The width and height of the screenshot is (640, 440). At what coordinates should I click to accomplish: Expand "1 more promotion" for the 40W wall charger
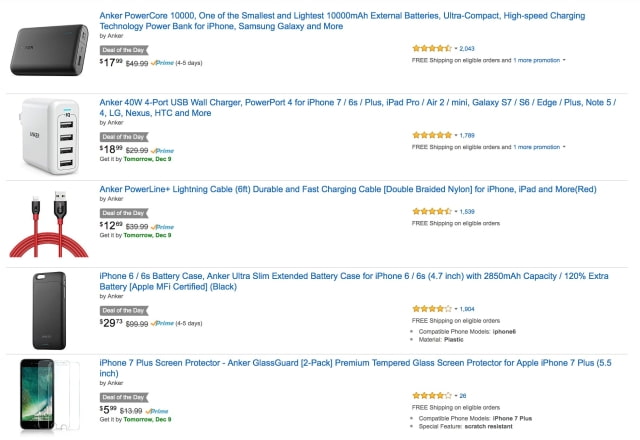click(540, 146)
